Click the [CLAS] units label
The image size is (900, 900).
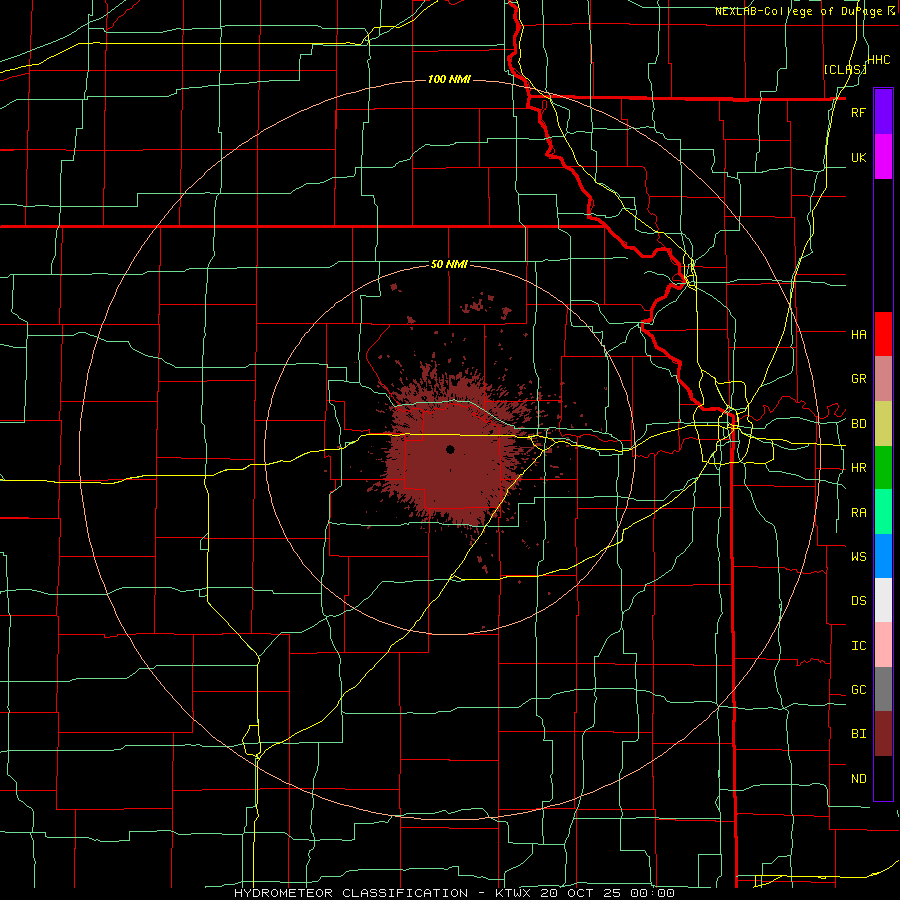point(845,69)
